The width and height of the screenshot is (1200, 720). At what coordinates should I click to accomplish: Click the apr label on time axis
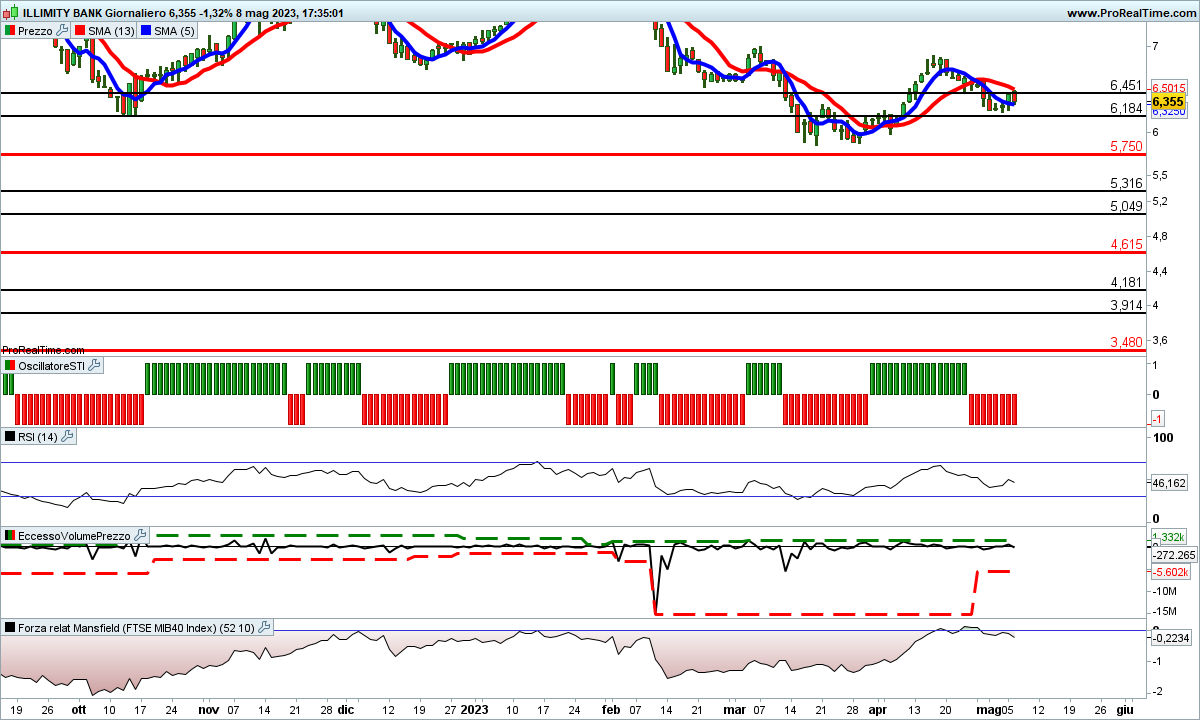coord(877,708)
